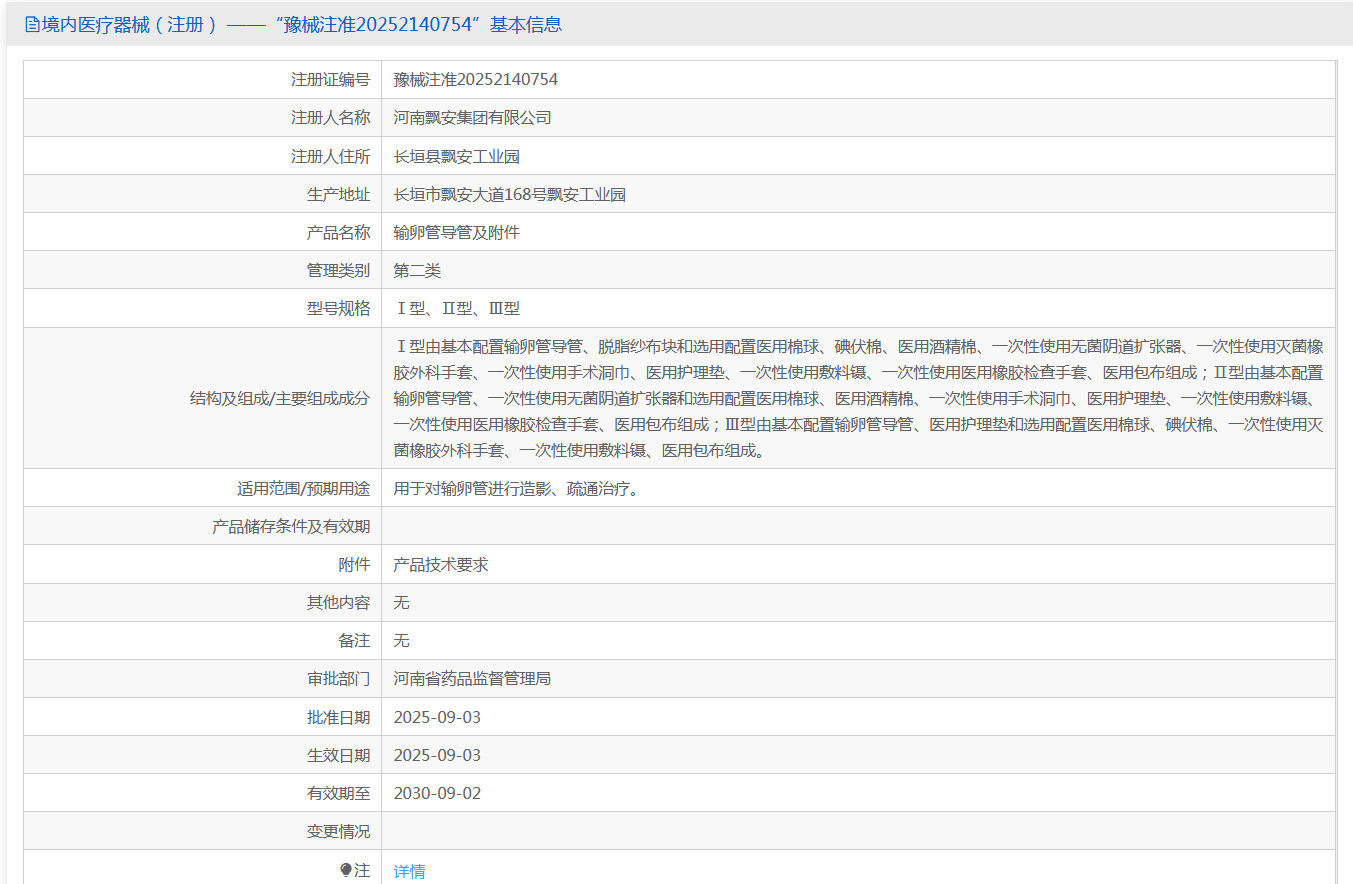Image resolution: width=1353 pixels, height=884 pixels.
Task: Click the 备注 label
Action: (354, 640)
